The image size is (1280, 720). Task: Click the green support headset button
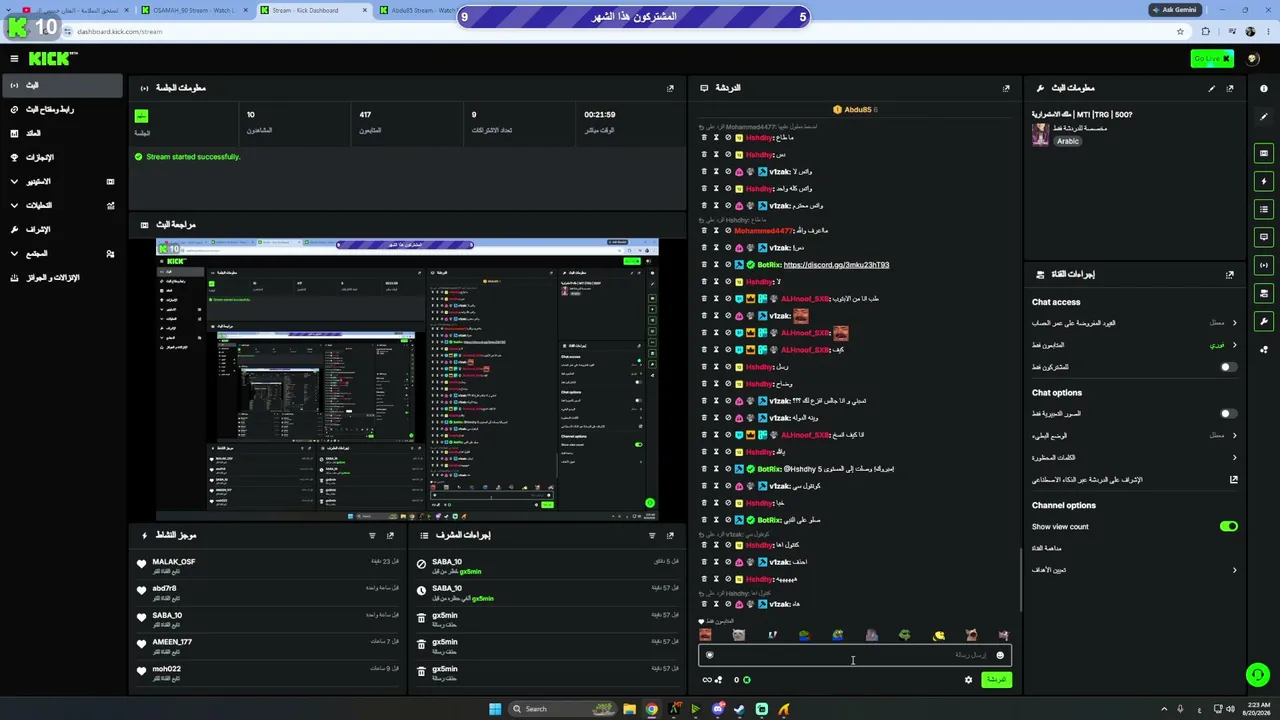tap(1258, 676)
